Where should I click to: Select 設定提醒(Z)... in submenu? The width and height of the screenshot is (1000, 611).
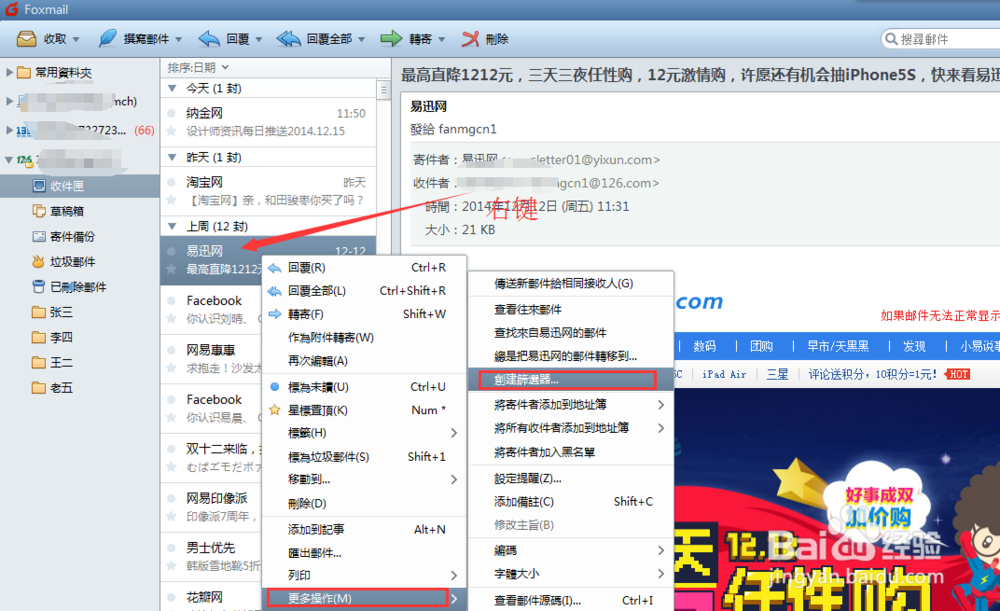(571, 478)
